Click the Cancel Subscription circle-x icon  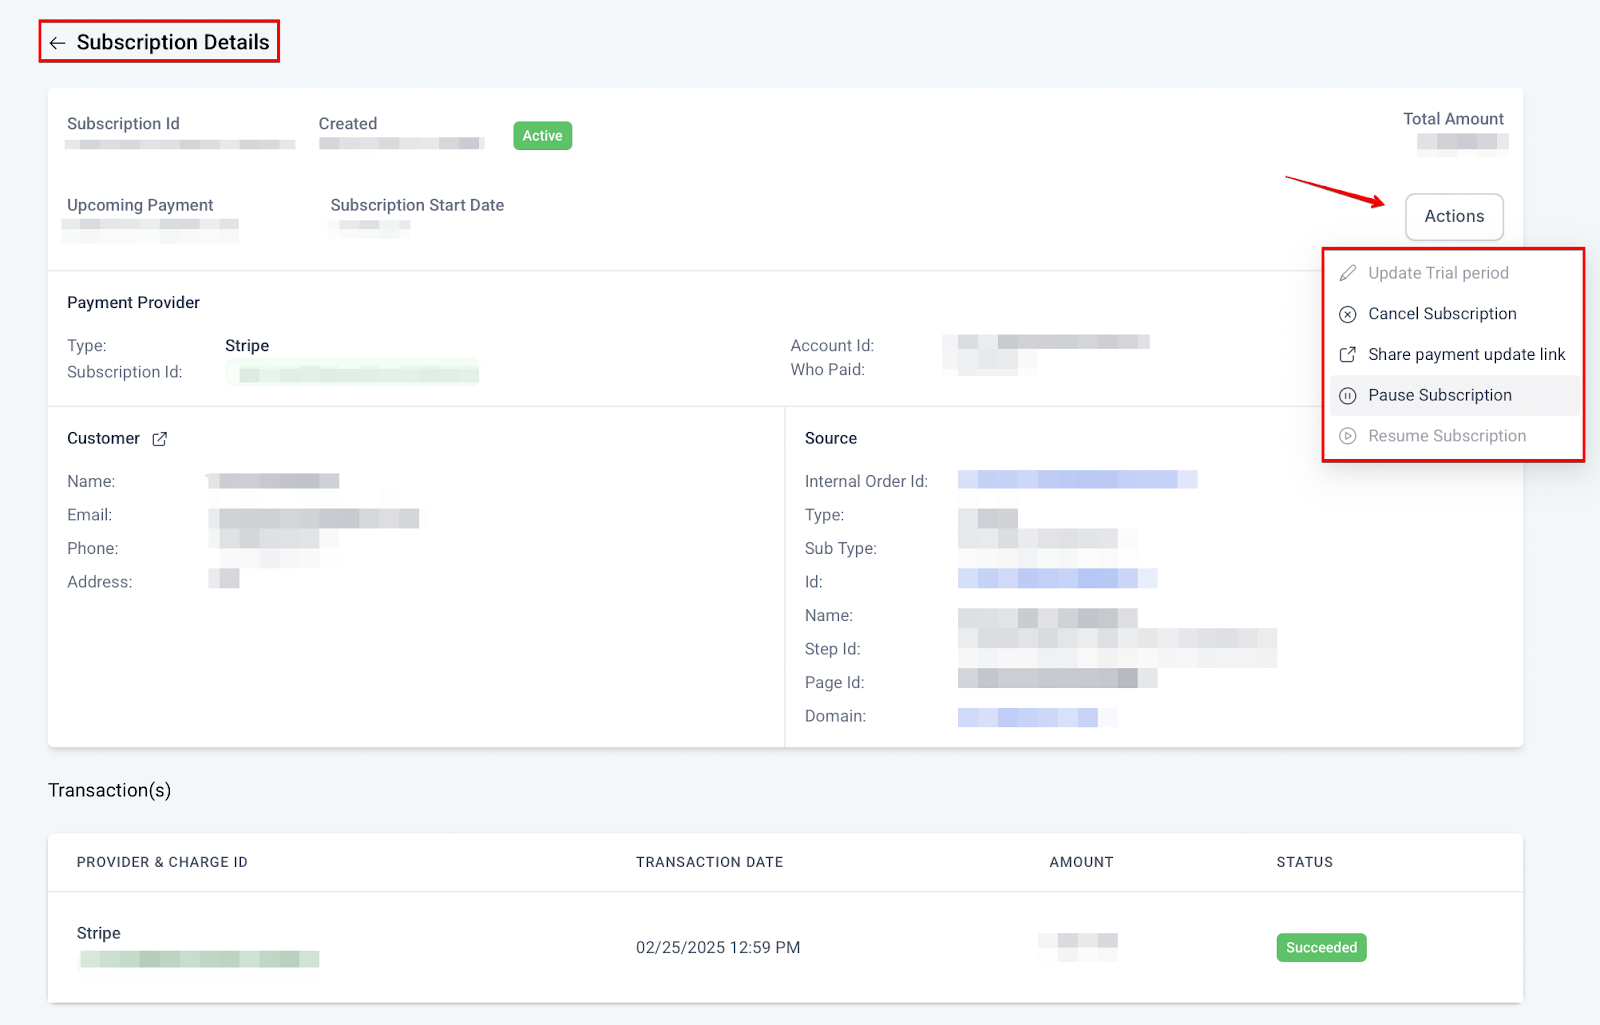point(1347,314)
